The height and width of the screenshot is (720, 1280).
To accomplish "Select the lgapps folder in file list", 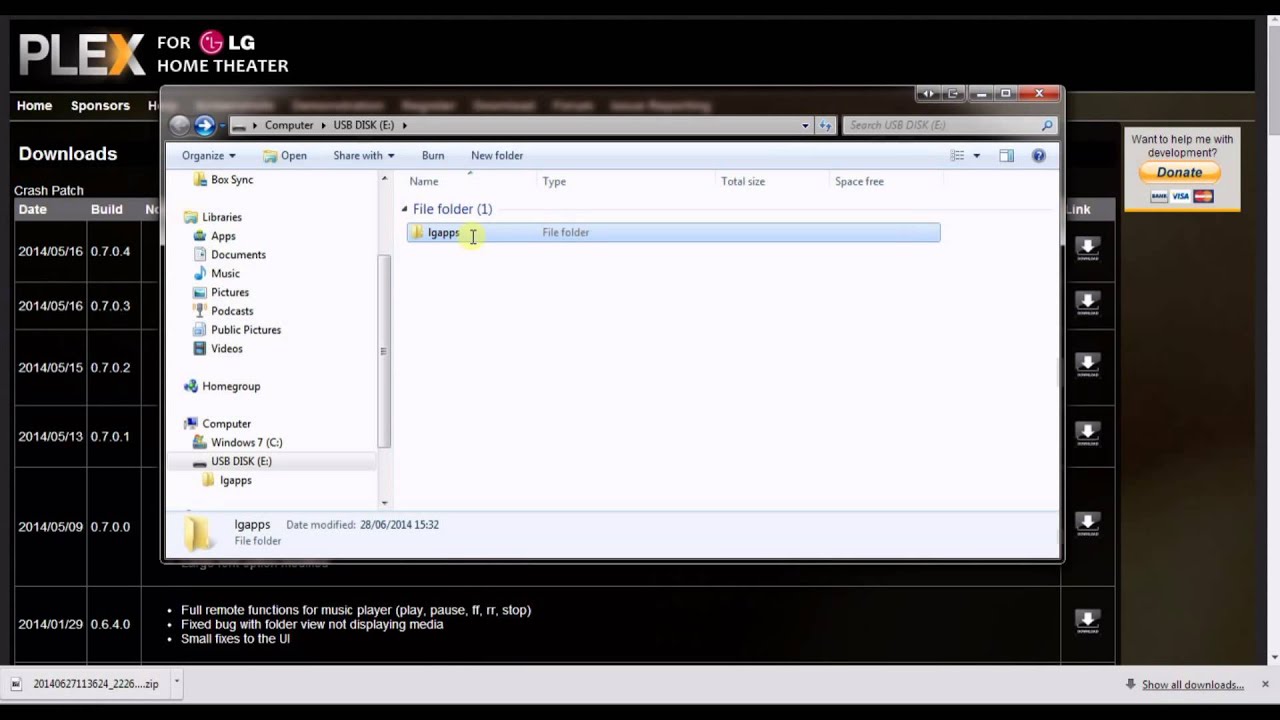I will point(673,232).
